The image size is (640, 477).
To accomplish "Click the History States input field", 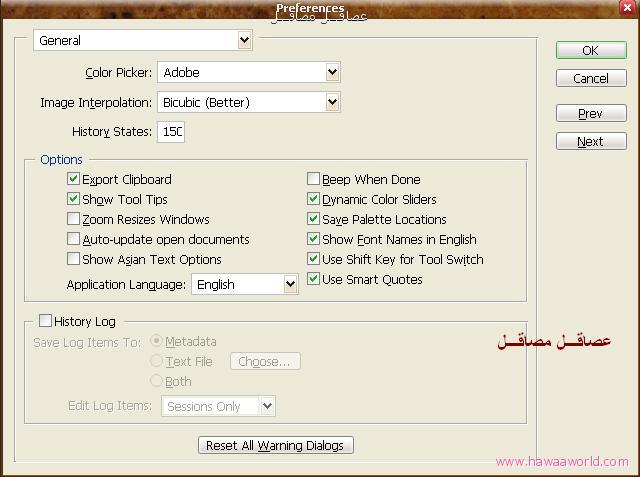I will click(170, 132).
